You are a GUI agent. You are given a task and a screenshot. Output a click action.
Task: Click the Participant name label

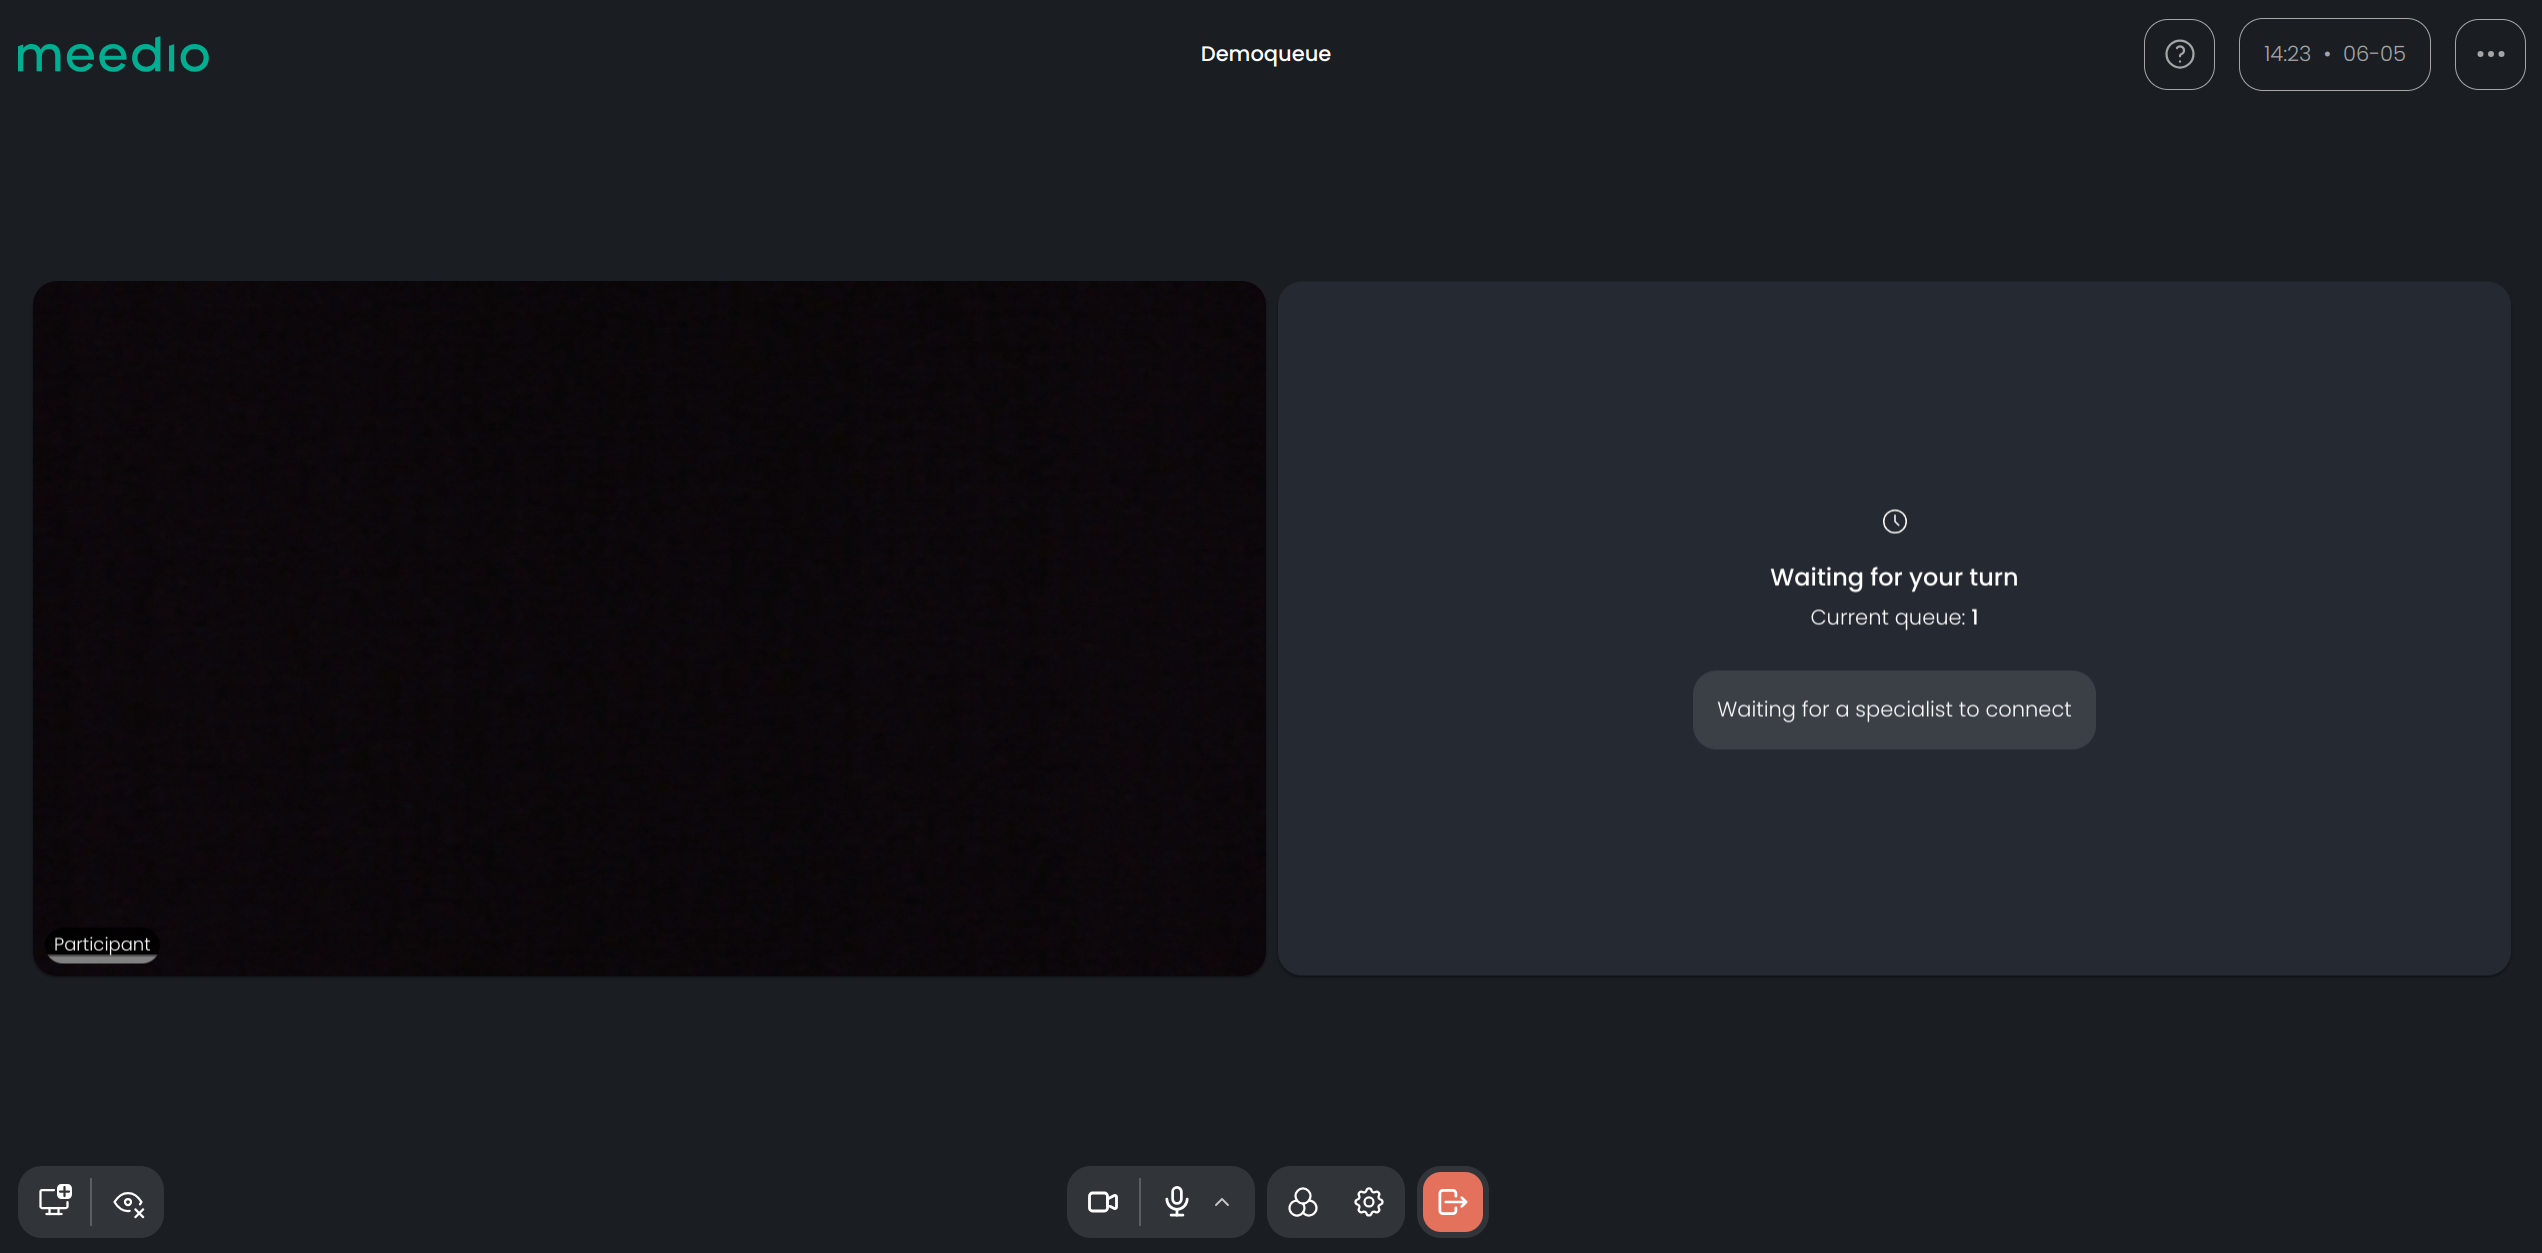click(x=102, y=944)
